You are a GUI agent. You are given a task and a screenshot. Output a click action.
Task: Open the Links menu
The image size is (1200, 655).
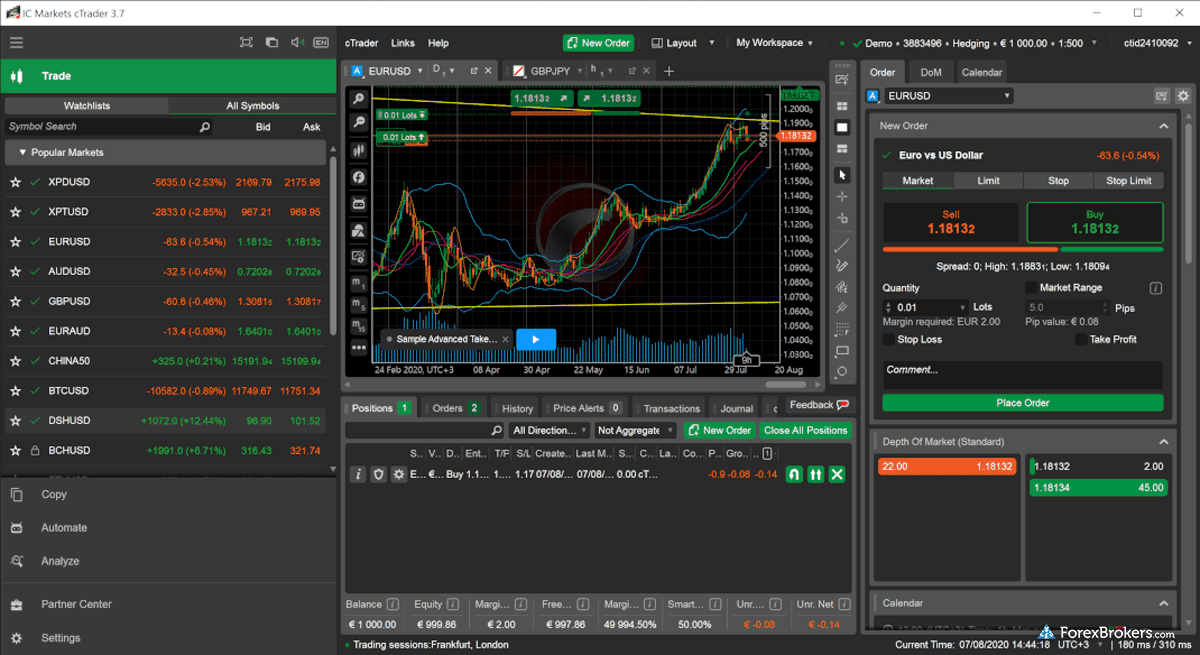(403, 43)
